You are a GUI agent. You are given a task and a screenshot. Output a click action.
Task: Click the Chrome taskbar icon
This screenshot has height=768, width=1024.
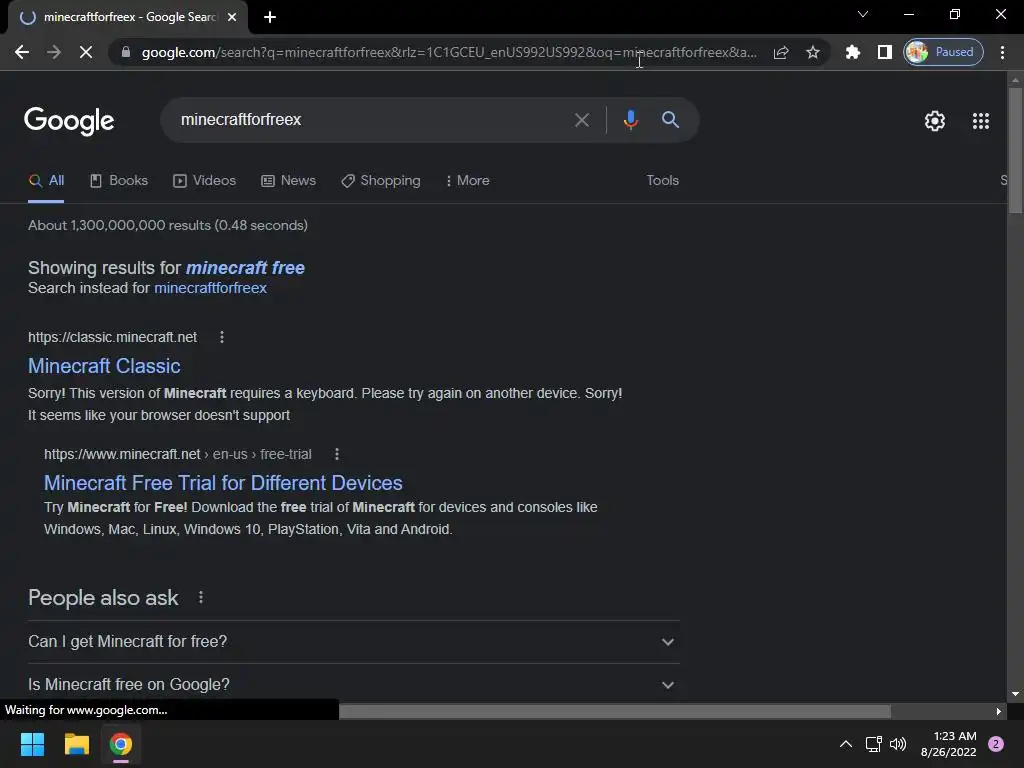click(121, 744)
